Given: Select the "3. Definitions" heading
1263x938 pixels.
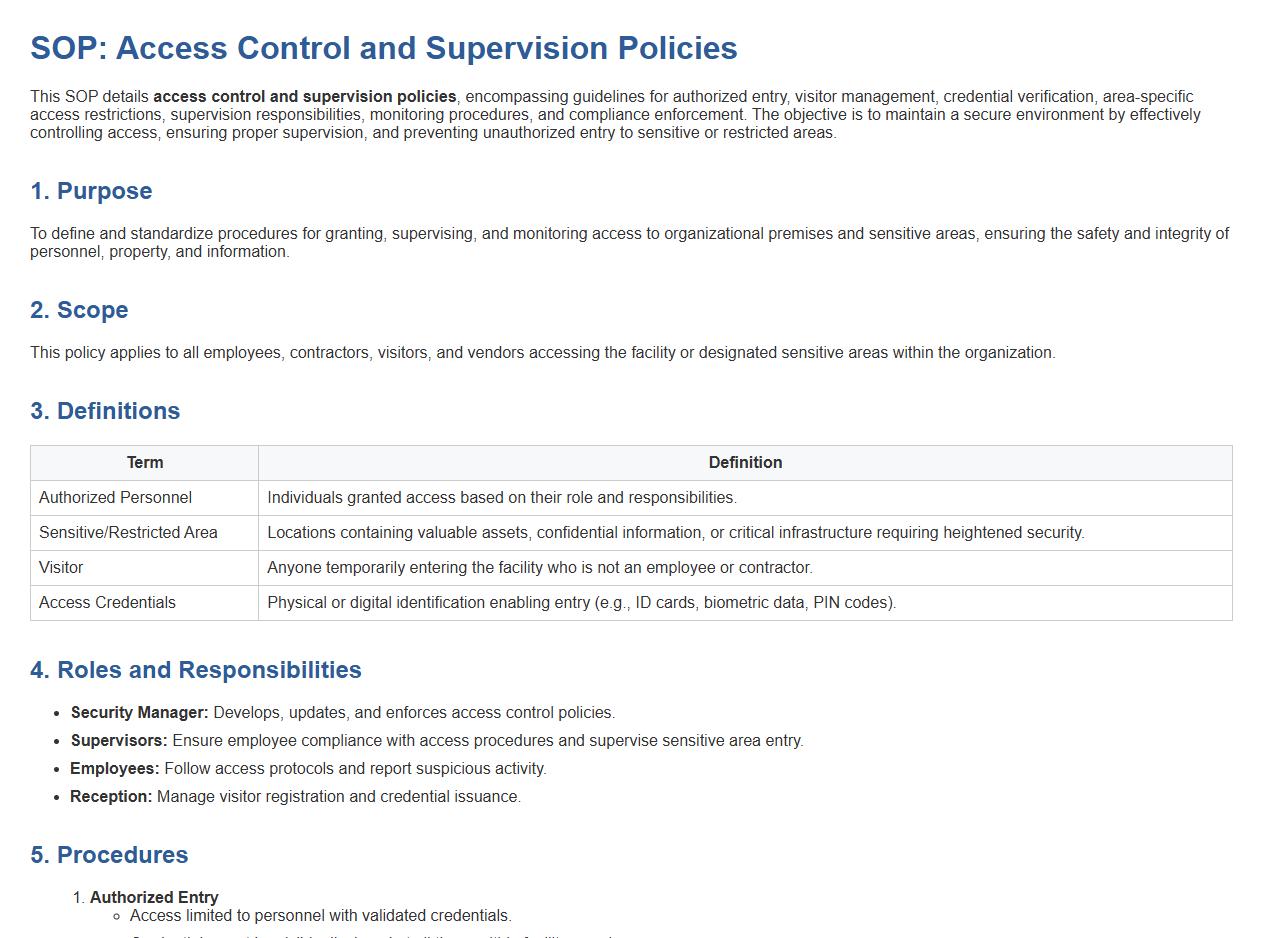Looking at the screenshot, I should (x=105, y=411).
